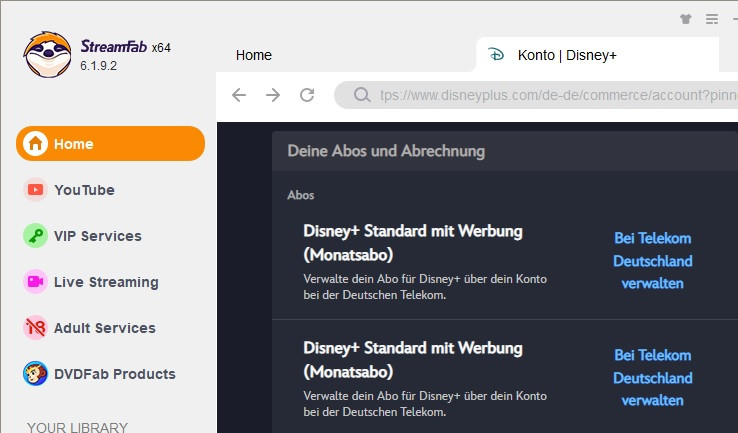Click the Disney+ tab favicon
The width and height of the screenshot is (738, 433).
point(496,55)
